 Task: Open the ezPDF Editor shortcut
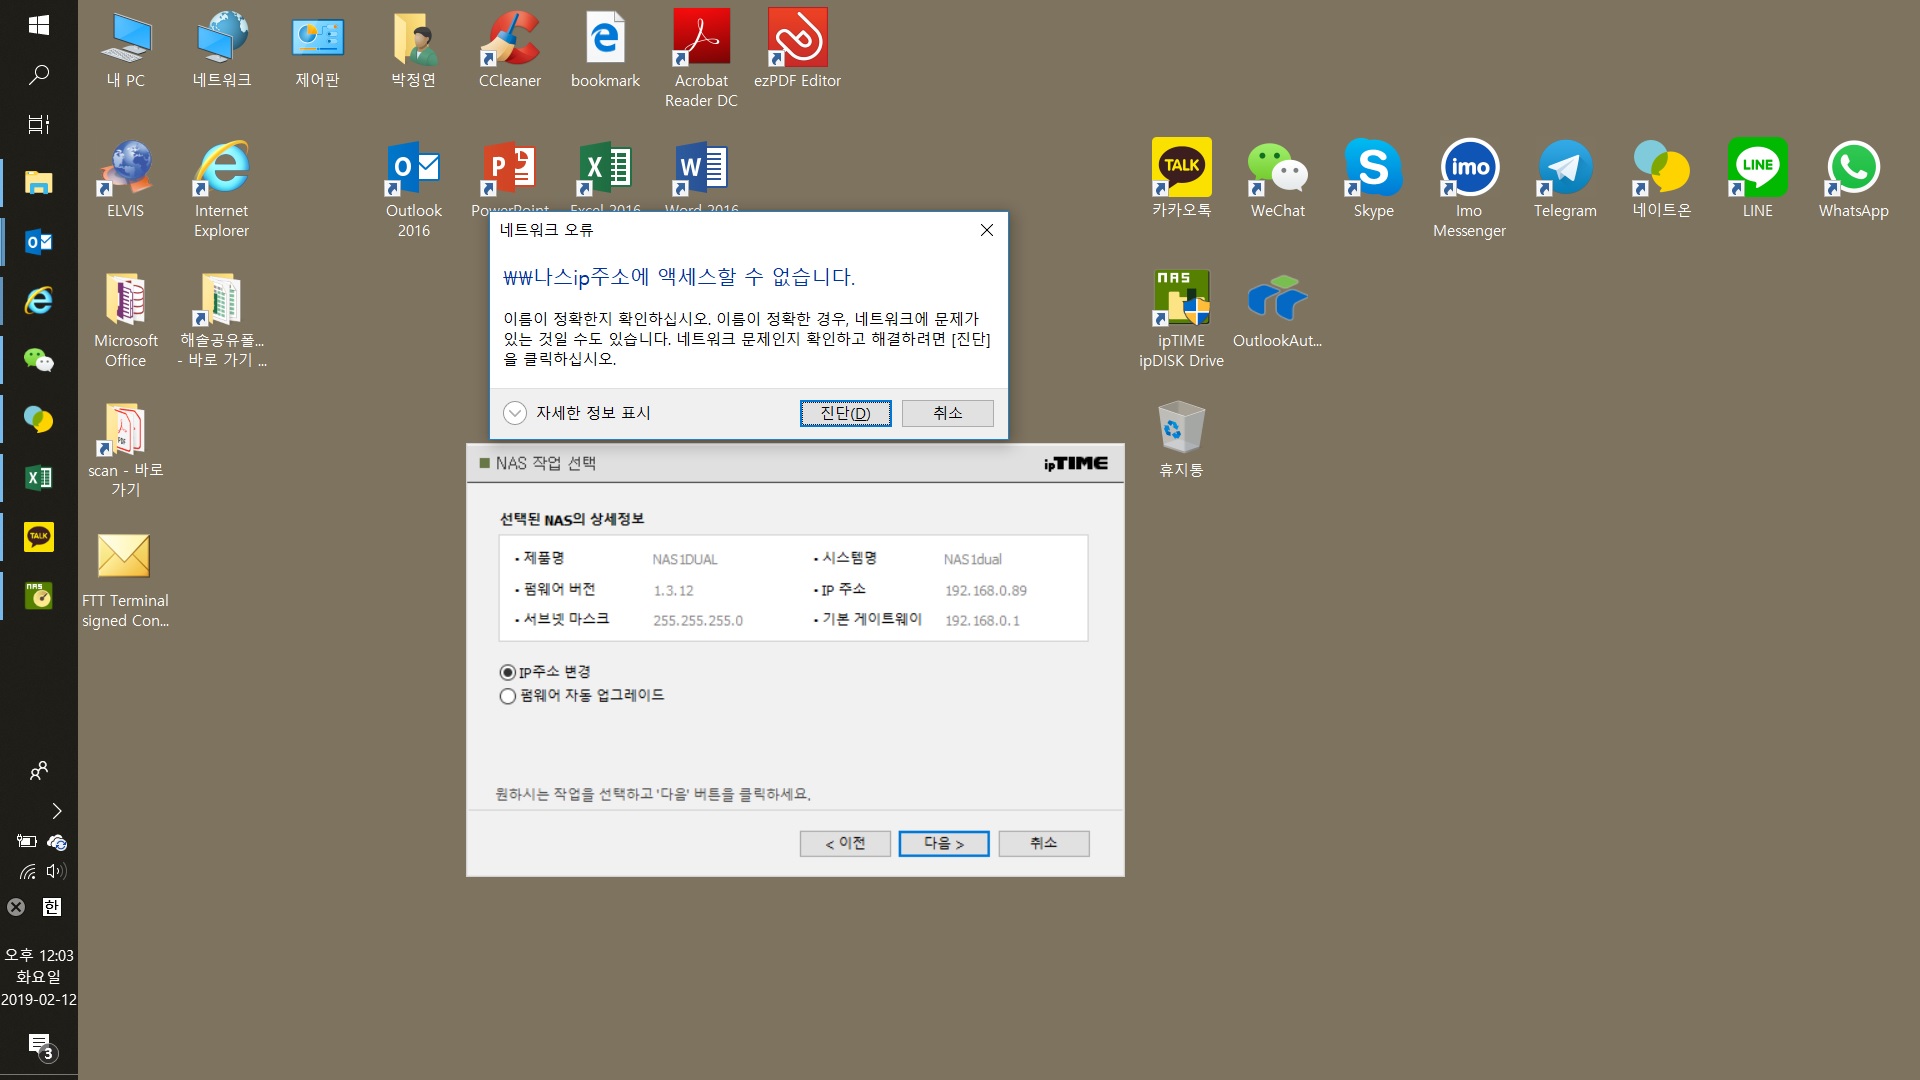[797, 49]
